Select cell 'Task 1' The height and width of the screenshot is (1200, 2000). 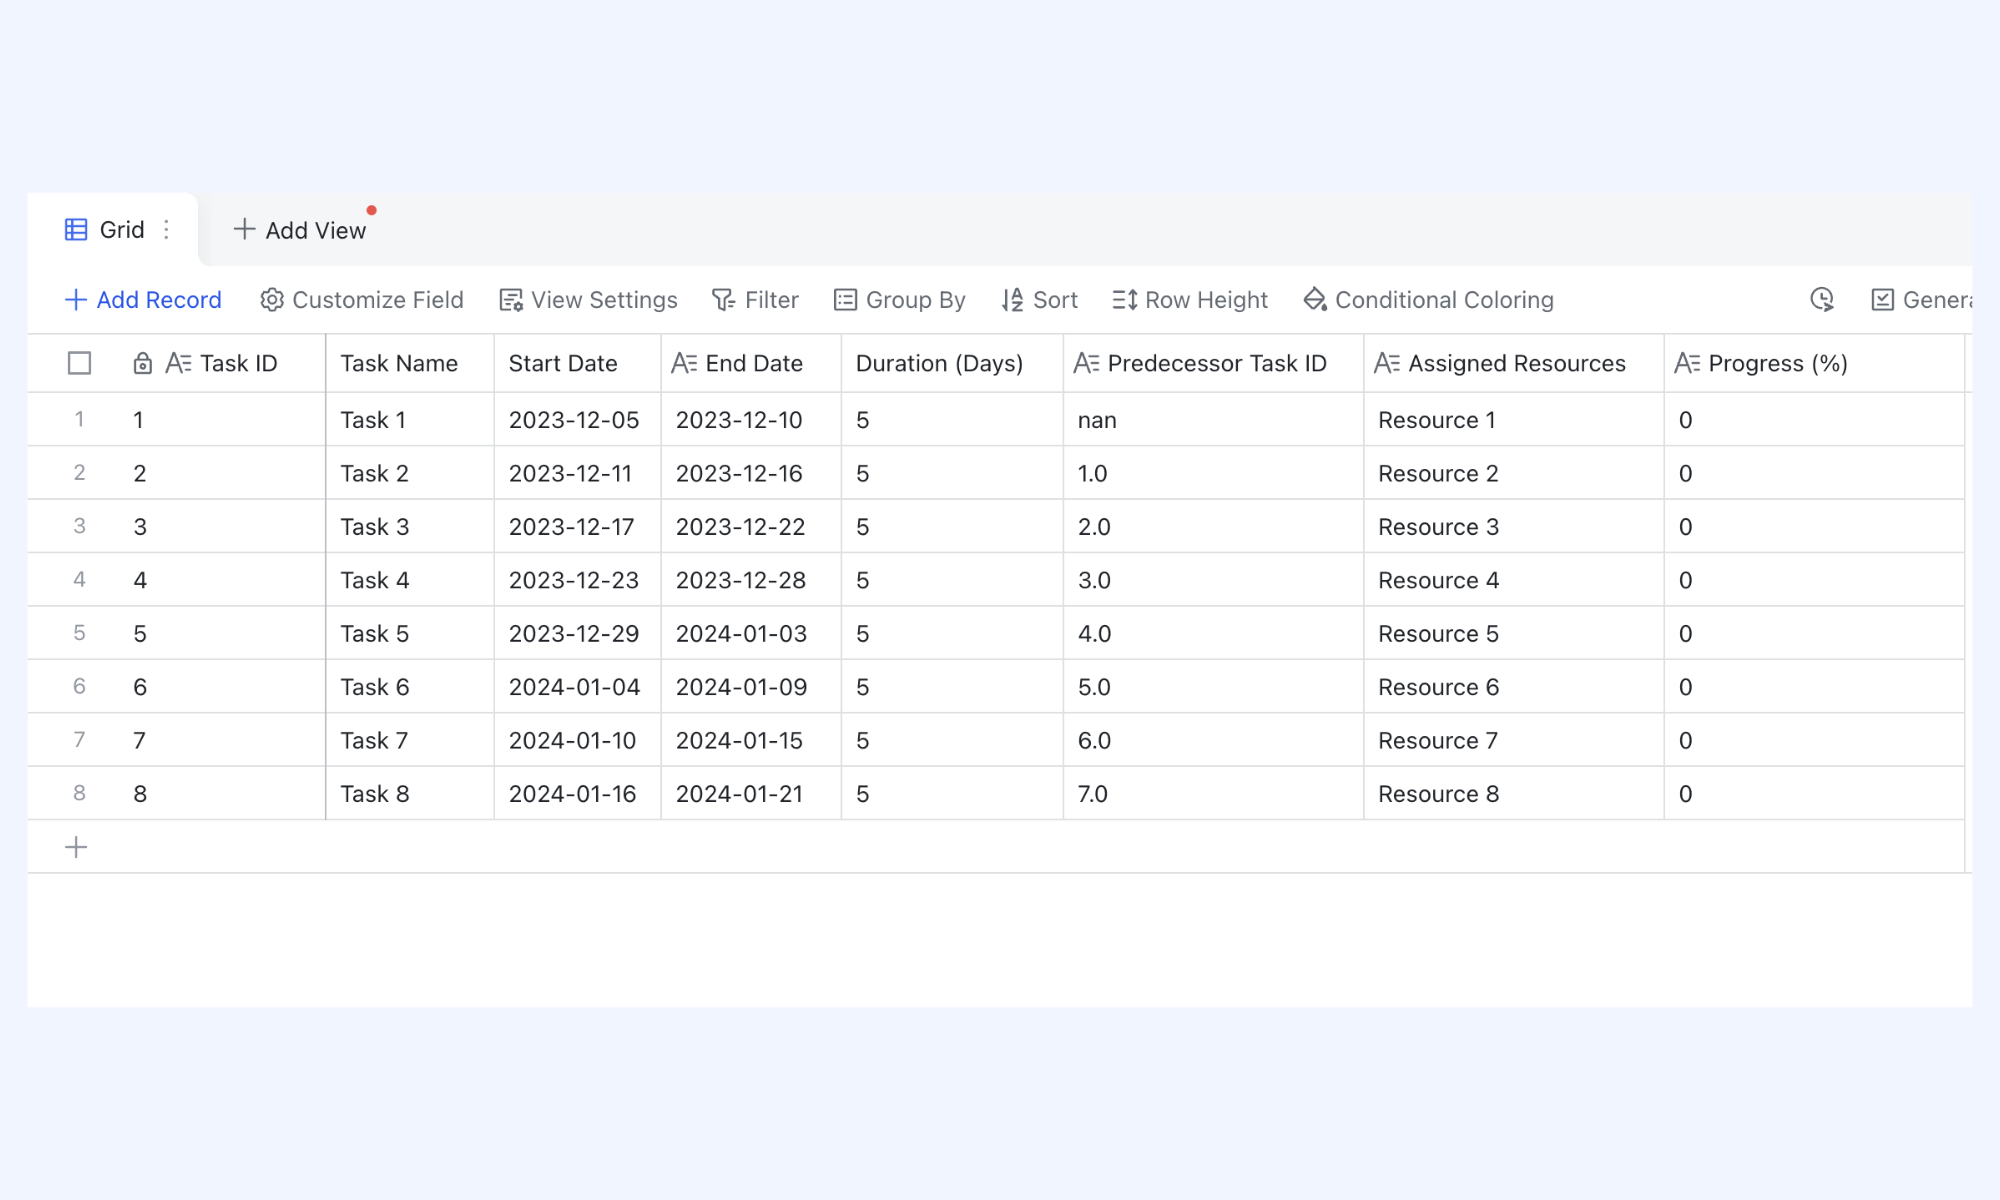click(410, 420)
